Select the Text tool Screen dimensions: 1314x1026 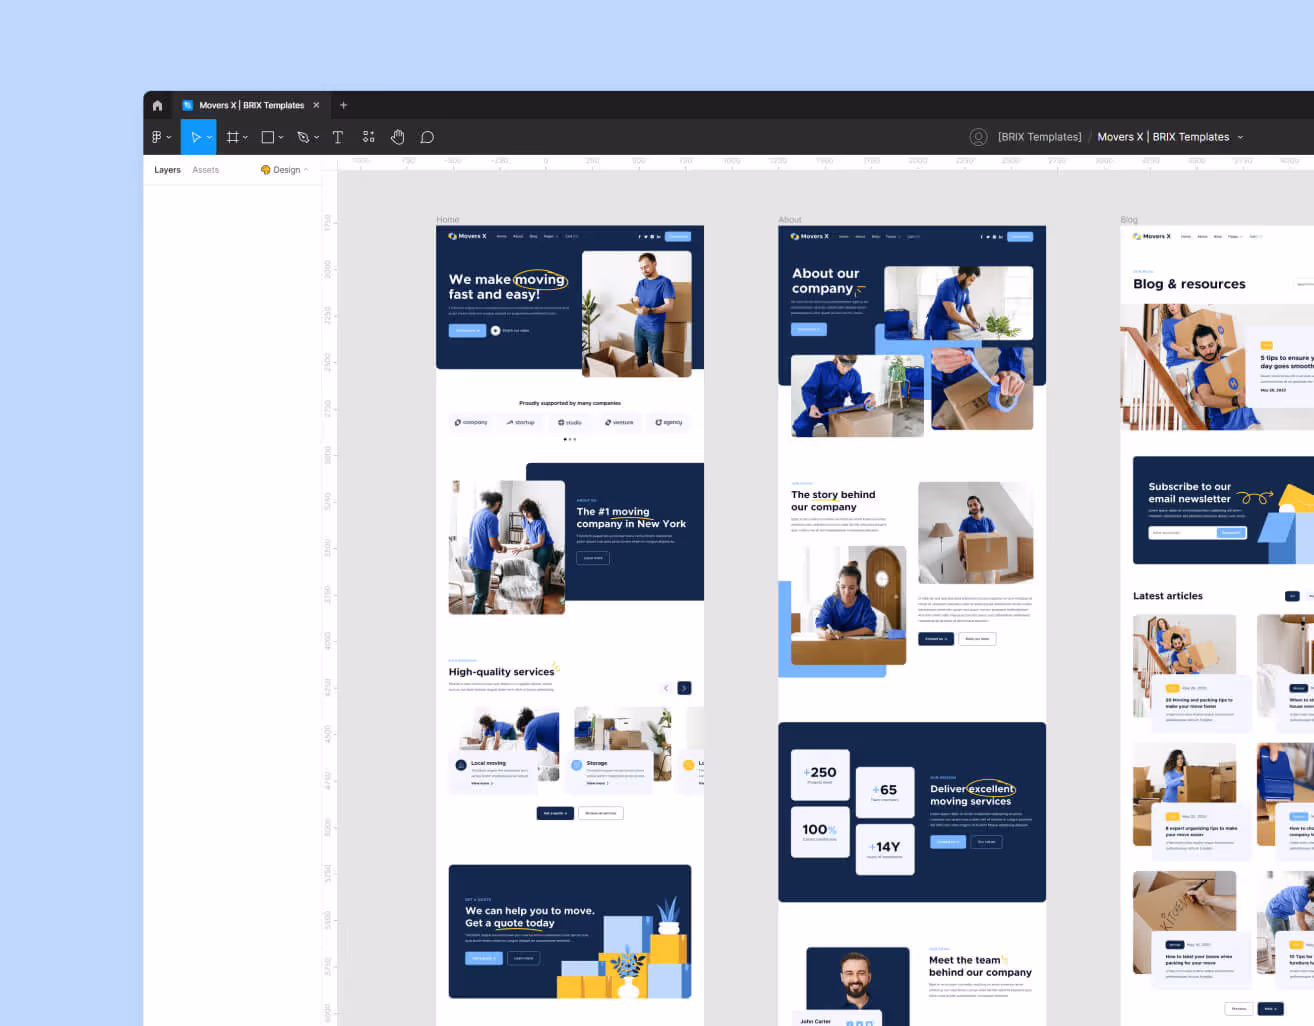click(x=338, y=137)
